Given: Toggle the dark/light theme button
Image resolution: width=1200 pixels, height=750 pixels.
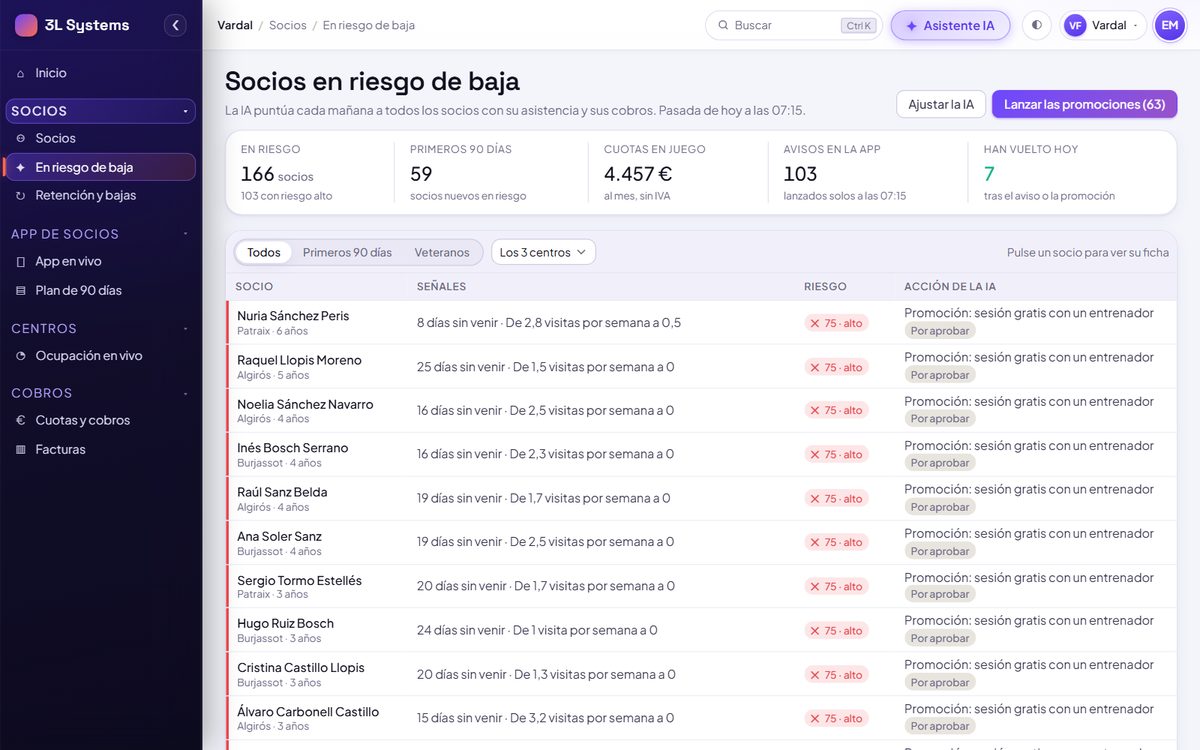Looking at the screenshot, I should 1036,25.
